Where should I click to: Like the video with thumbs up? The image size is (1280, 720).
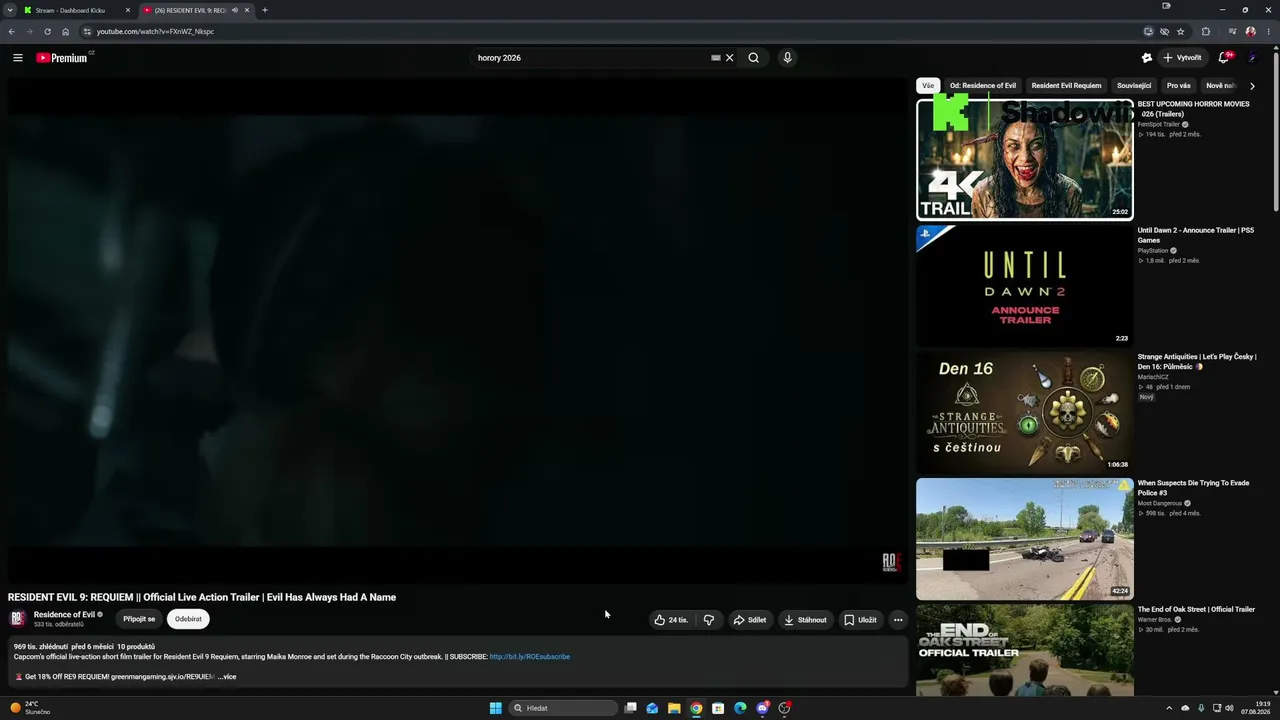click(x=672, y=620)
